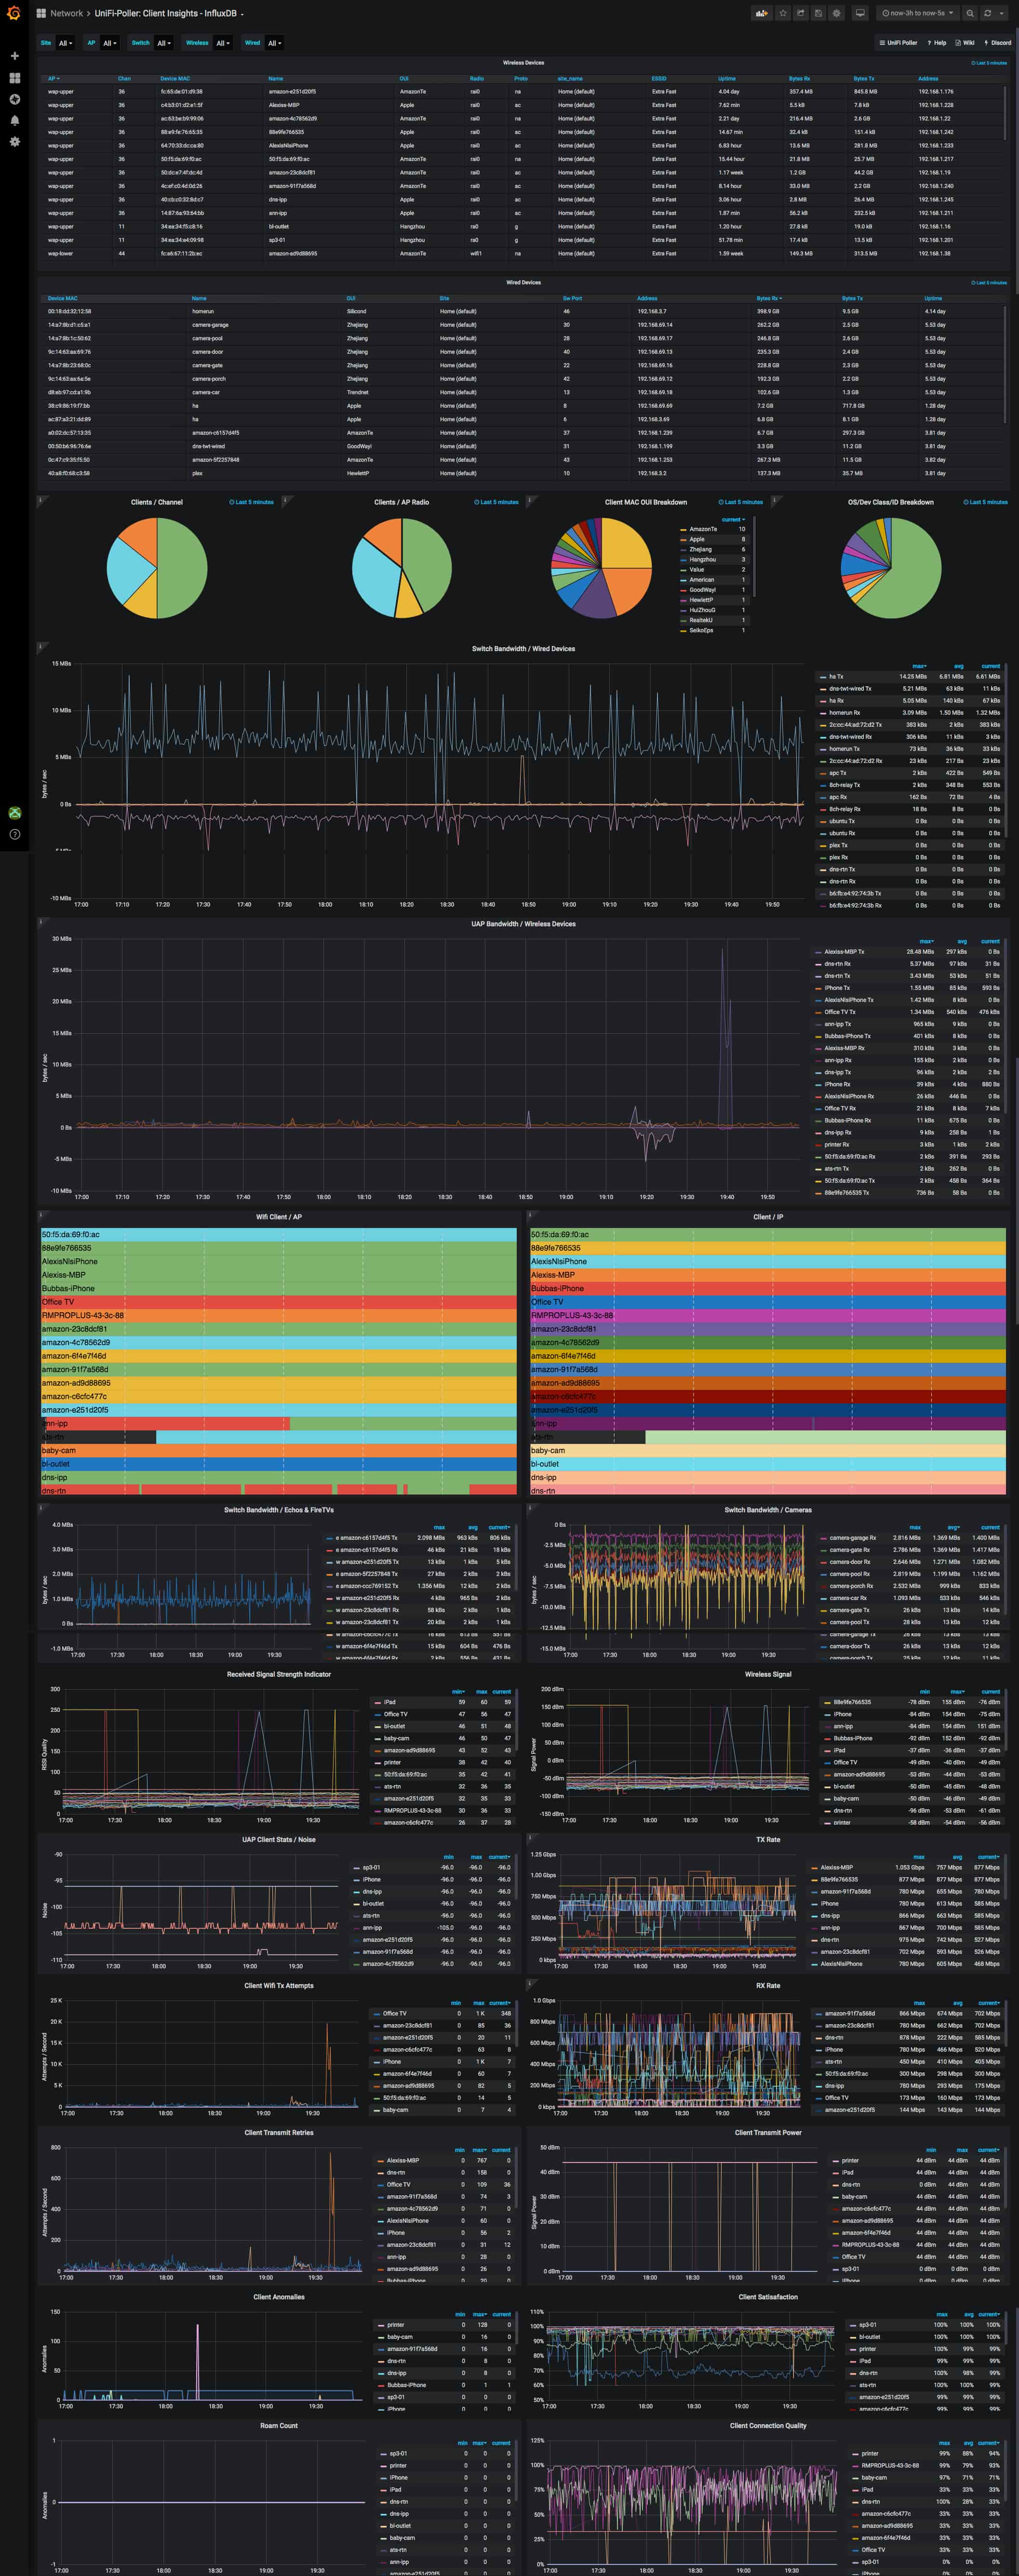The image size is (1019, 2576).
Task: Click the Create plus icon in sidebar
Action: click(14, 56)
